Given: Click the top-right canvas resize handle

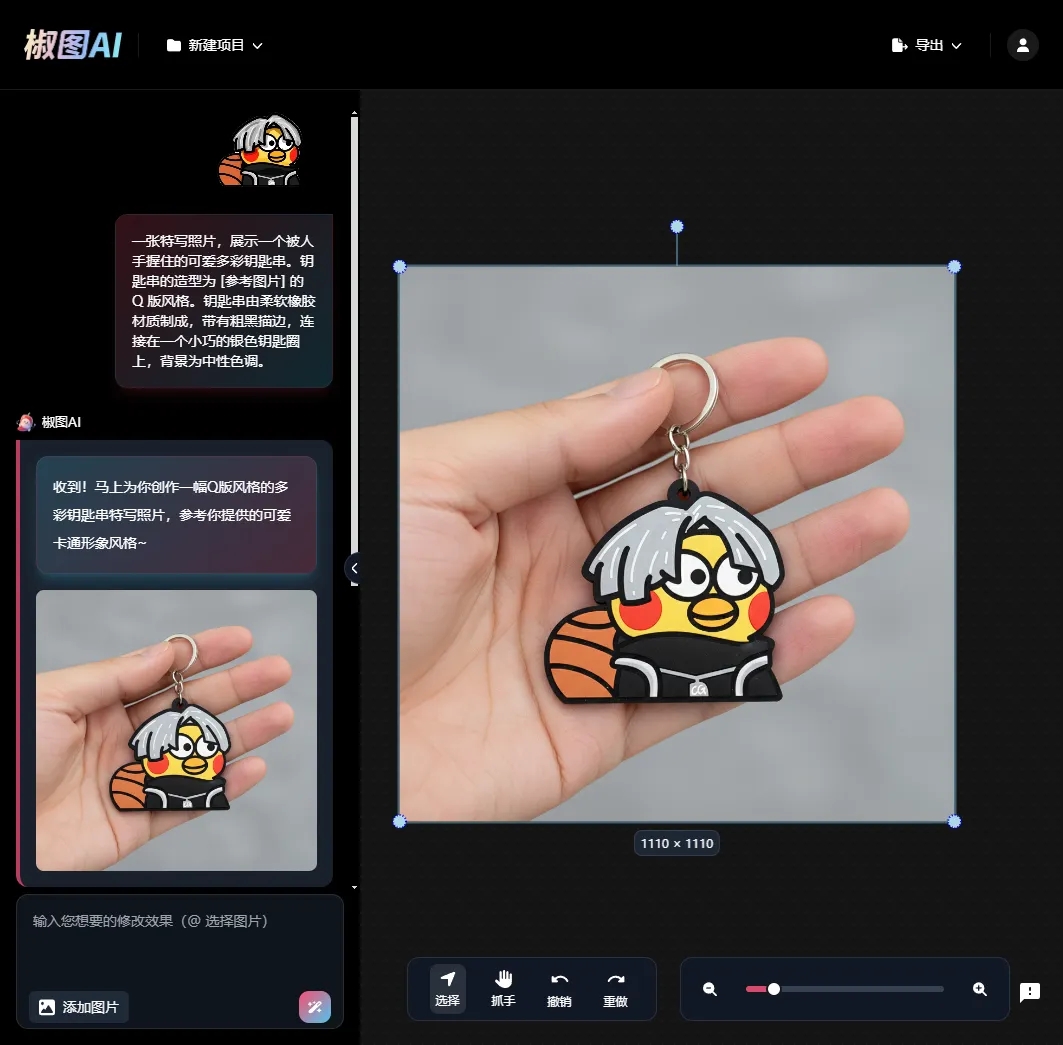Looking at the screenshot, I should pos(955,267).
